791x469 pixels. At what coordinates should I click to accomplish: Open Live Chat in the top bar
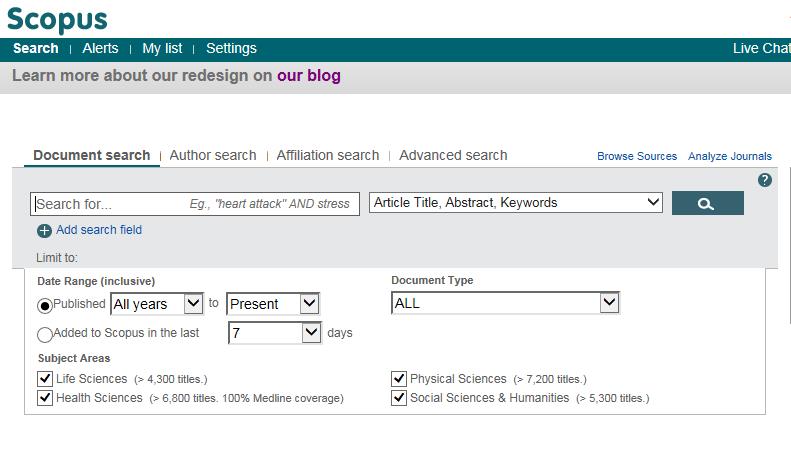pyautogui.click(x=762, y=48)
